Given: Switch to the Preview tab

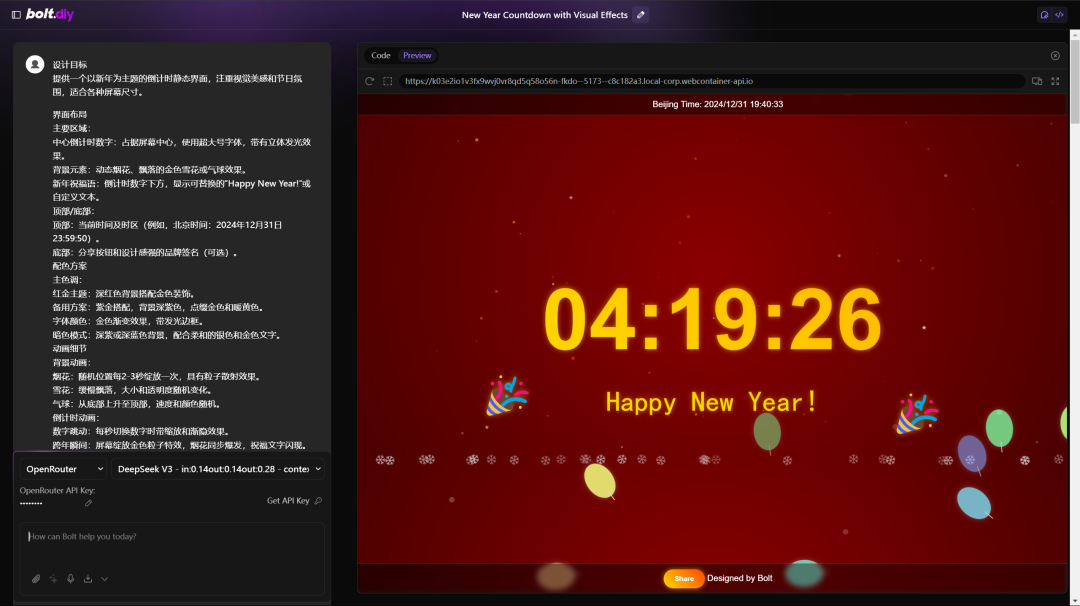Looking at the screenshot, I should pyautogui.click(x=417, y=55).
